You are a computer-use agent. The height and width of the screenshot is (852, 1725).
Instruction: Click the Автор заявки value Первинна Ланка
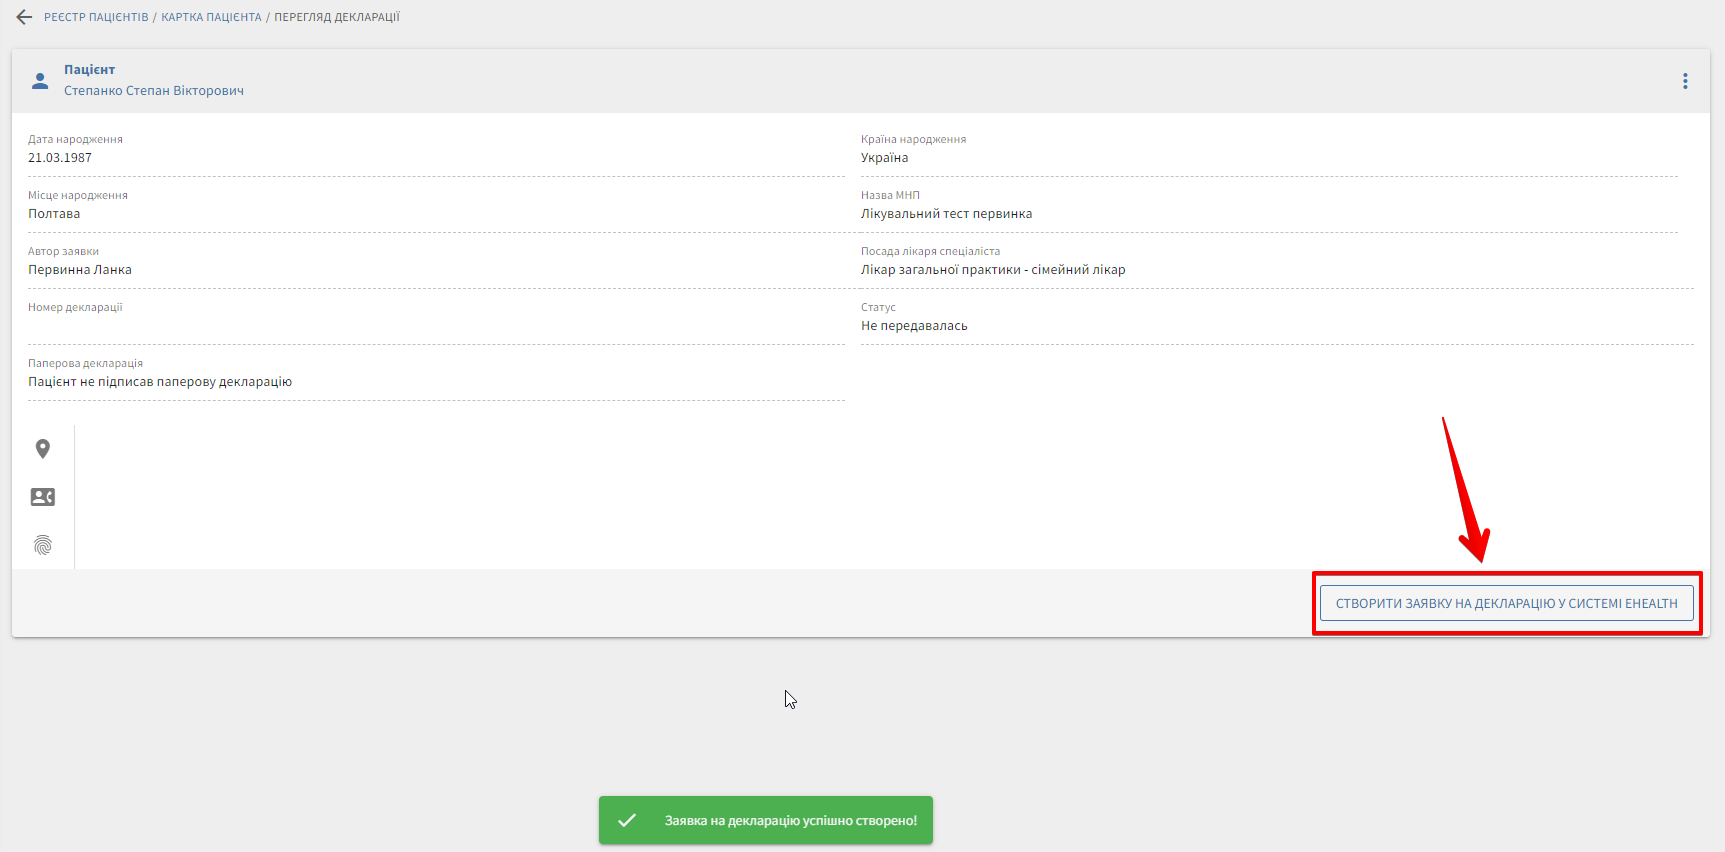pos(80,270)
